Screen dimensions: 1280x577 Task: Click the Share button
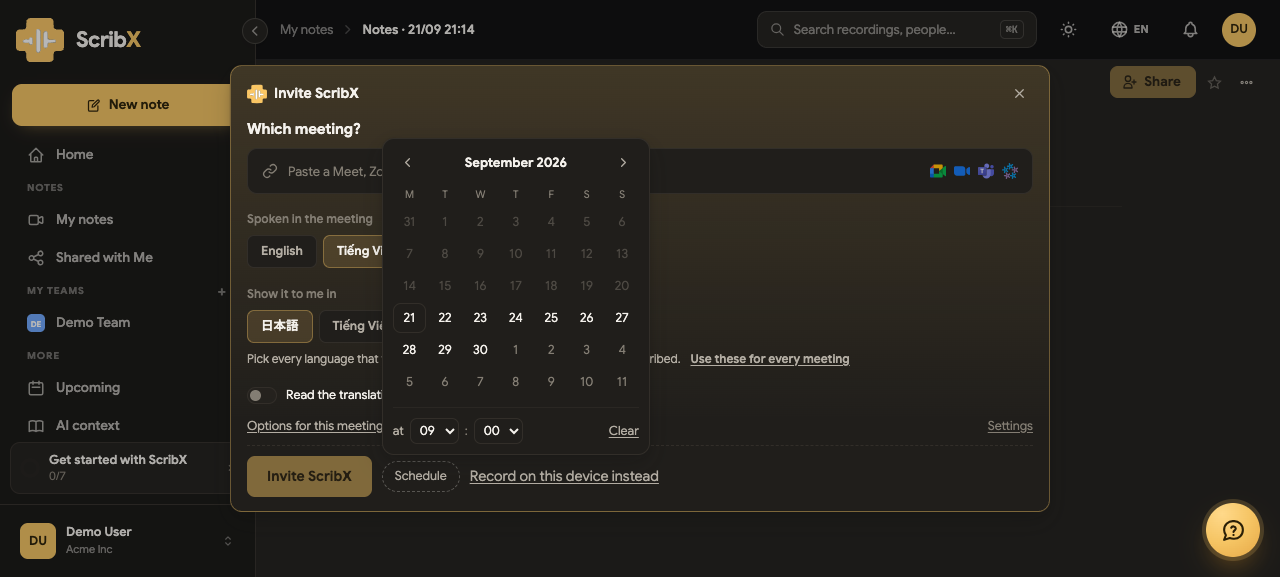1152,82
